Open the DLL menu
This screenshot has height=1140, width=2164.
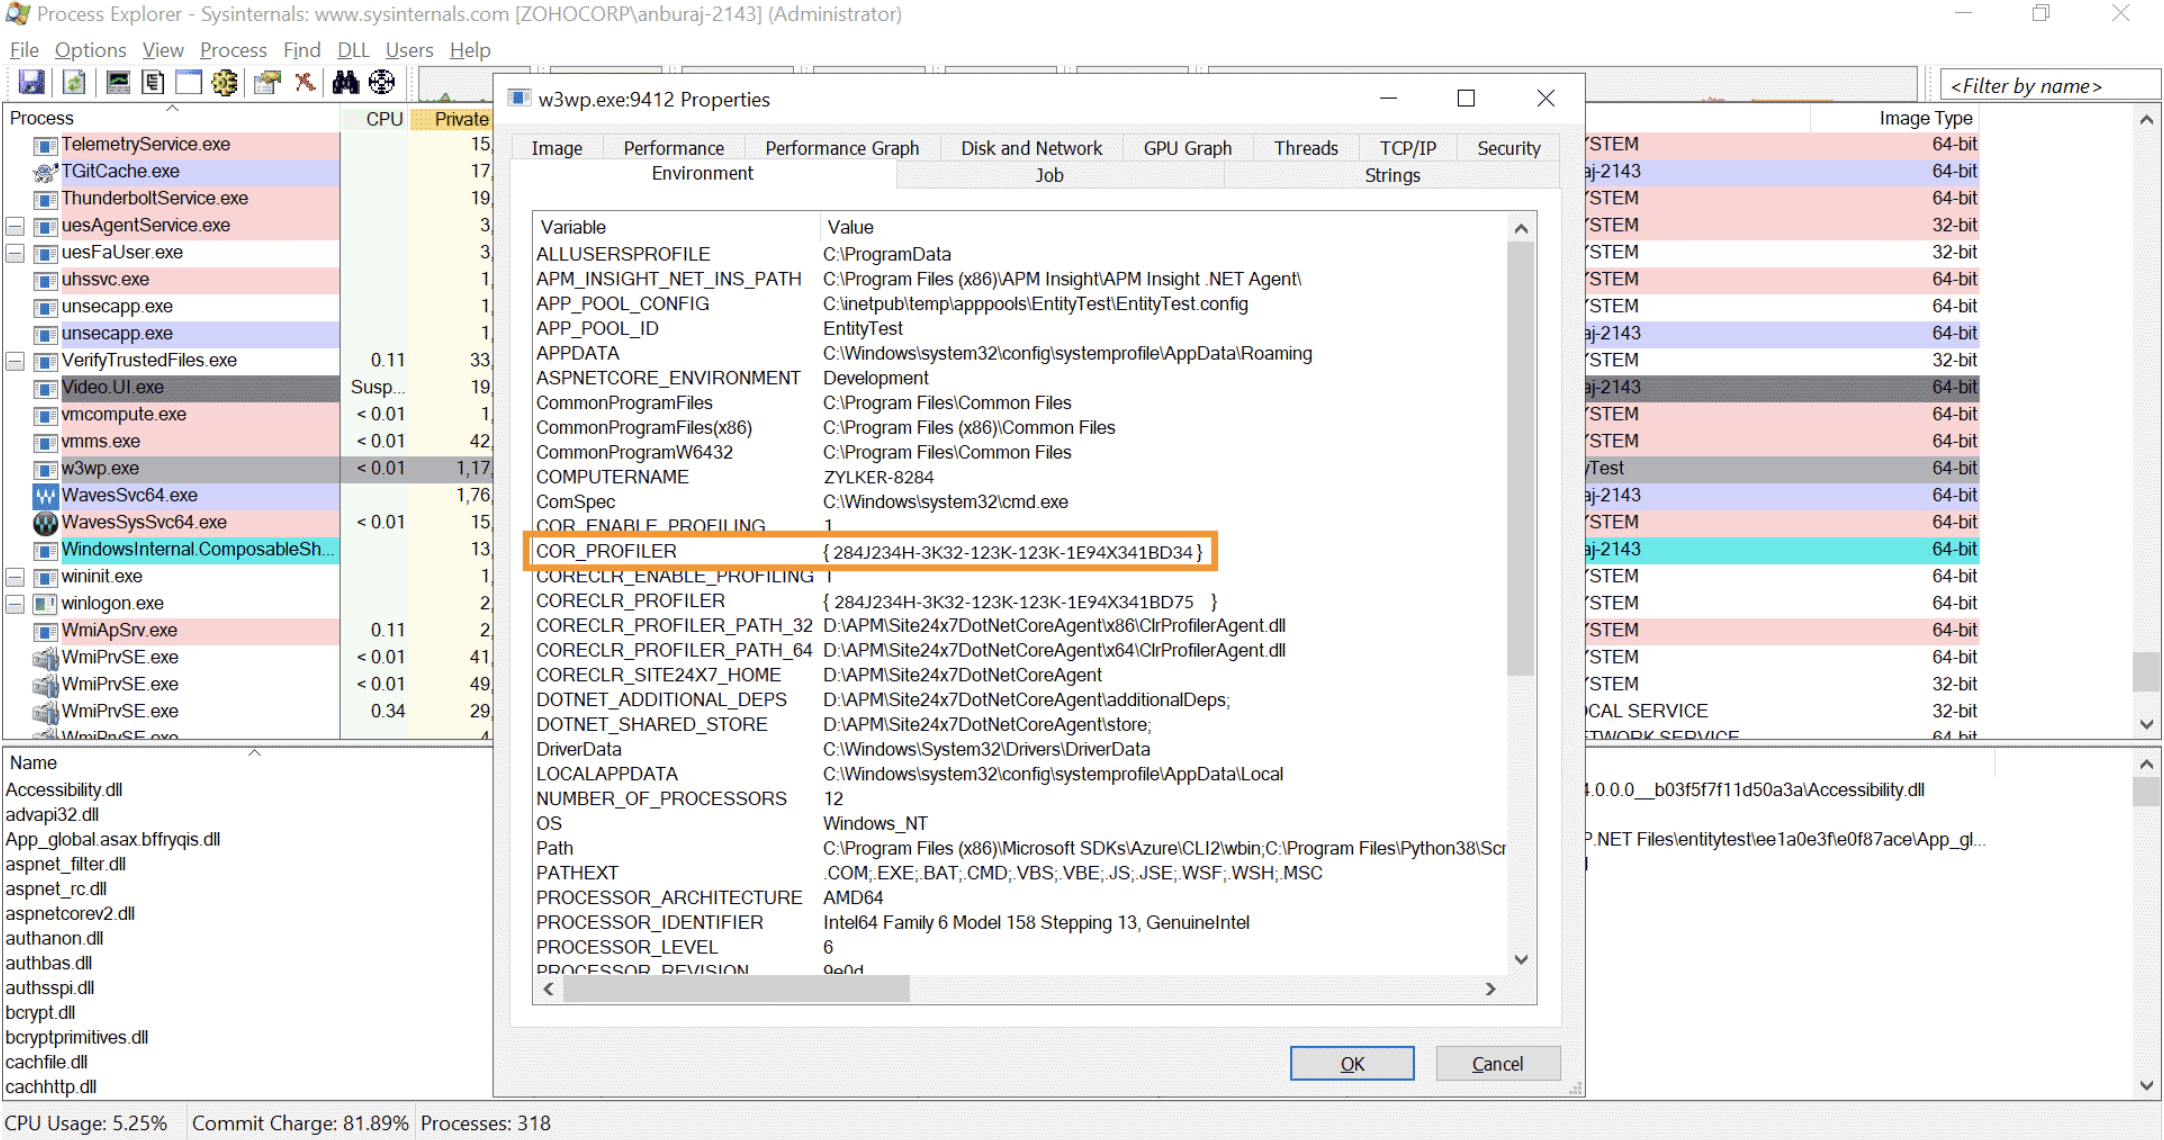pos(353,50)
